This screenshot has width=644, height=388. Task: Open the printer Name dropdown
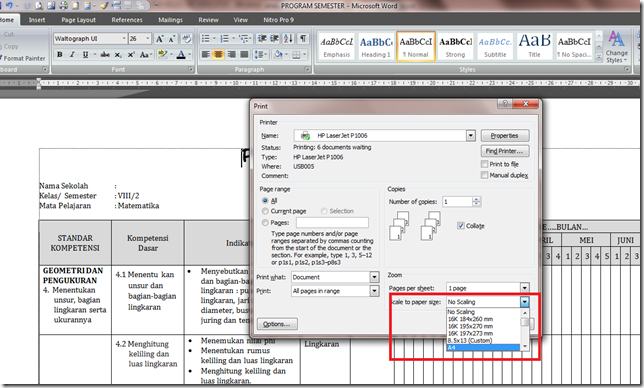click(x=471, y=135)
